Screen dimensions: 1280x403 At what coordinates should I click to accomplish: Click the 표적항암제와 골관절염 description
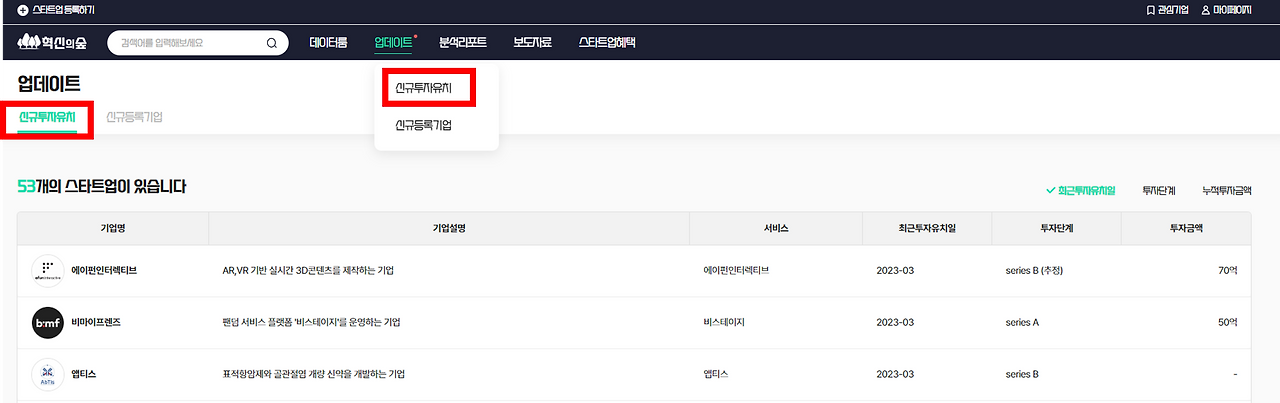pos(313,374)
